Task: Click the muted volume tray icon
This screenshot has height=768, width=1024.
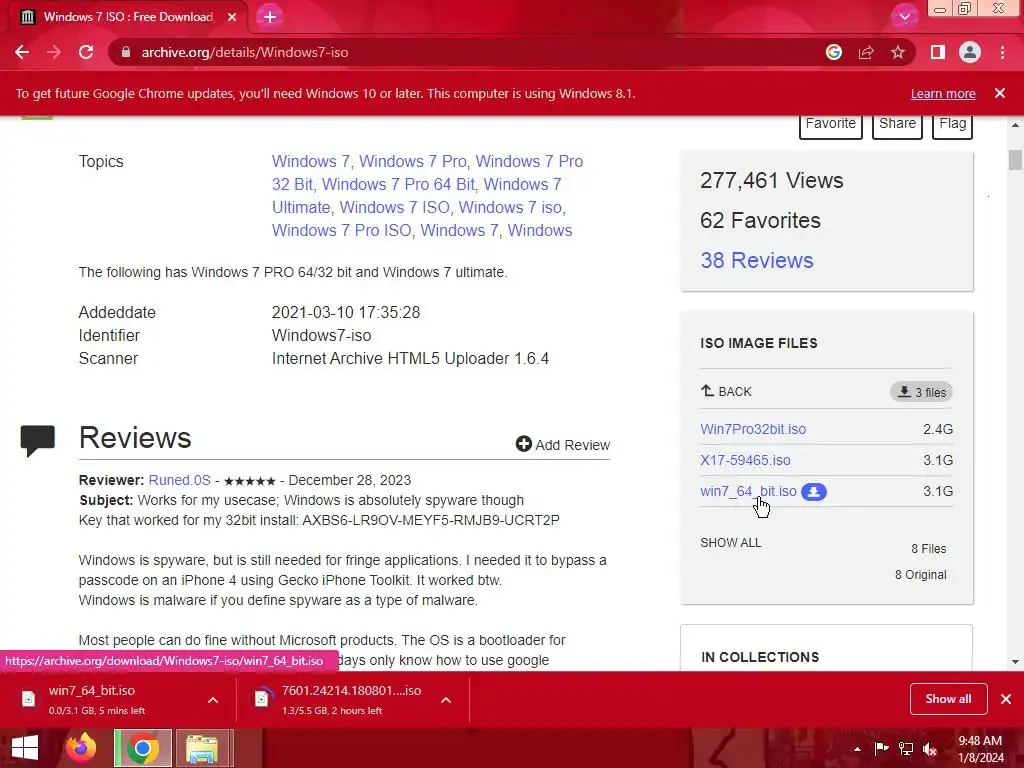Action: pyautogui.click(x=930, y=748)
